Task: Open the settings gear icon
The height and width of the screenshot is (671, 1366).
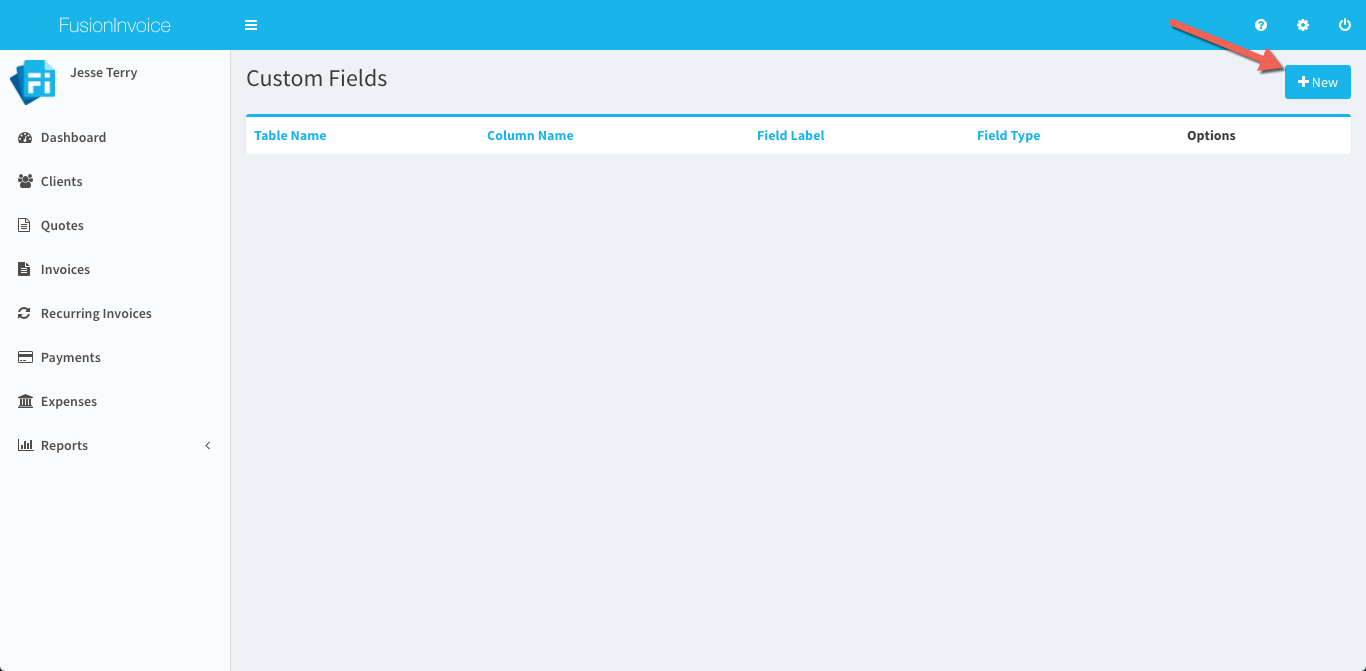Action: click(1303, 25)
